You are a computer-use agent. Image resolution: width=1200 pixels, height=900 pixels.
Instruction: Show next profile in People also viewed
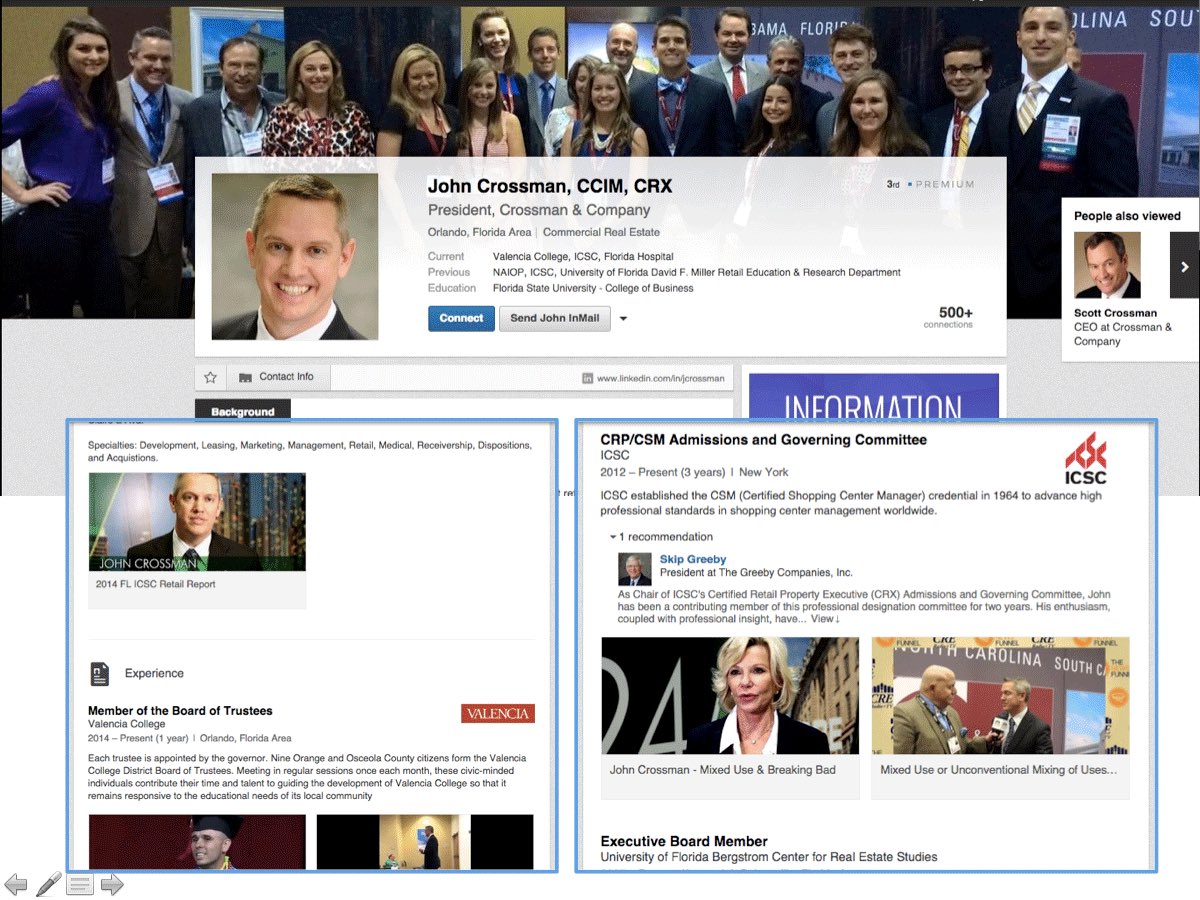click(x=1184, y=266)
